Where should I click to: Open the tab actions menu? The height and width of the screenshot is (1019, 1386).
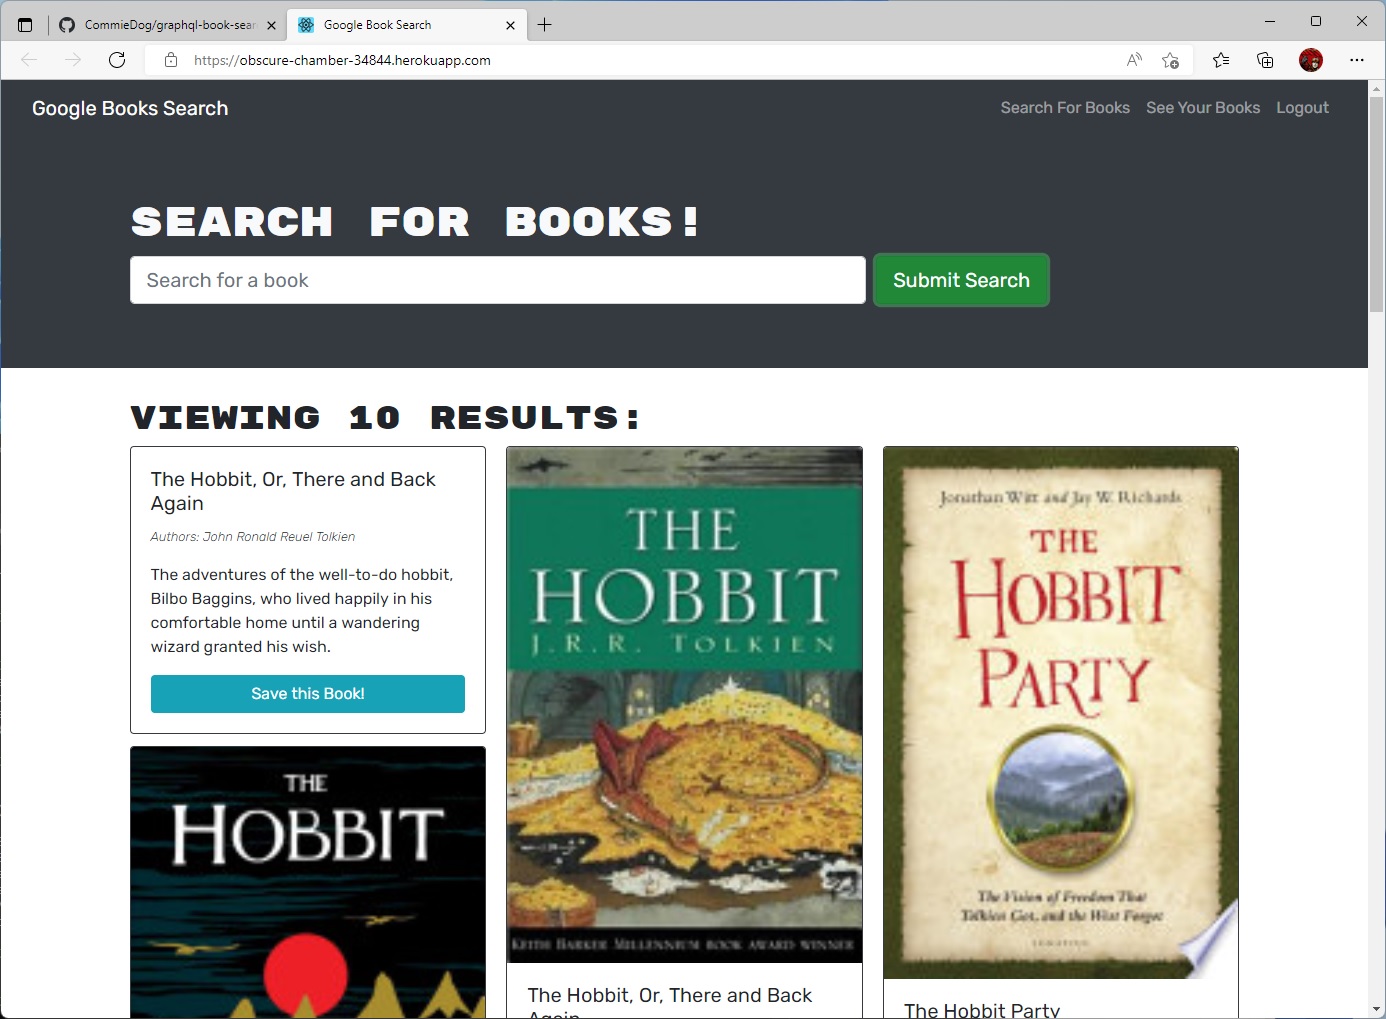pos(25,24)
